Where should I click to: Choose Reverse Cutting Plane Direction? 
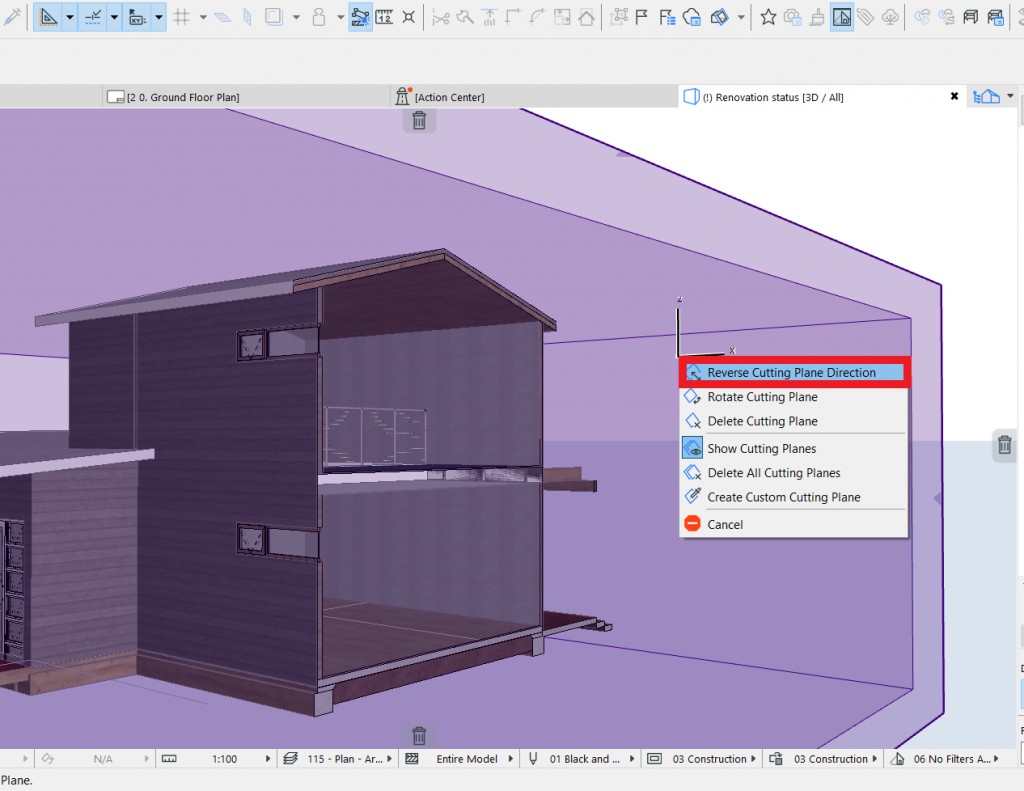pyautogui.click(x=793, y=372)
